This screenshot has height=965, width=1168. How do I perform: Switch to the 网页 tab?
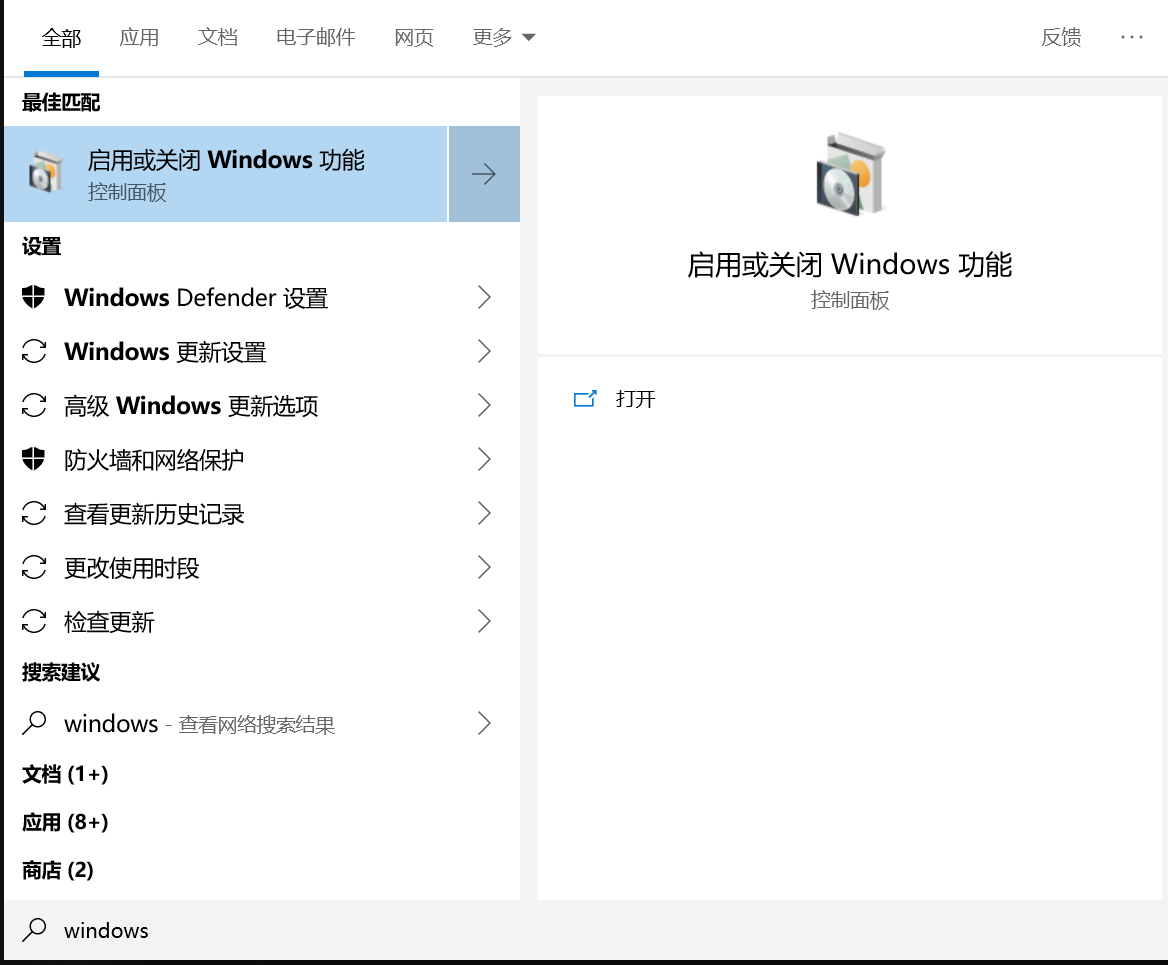pos(414,37)
